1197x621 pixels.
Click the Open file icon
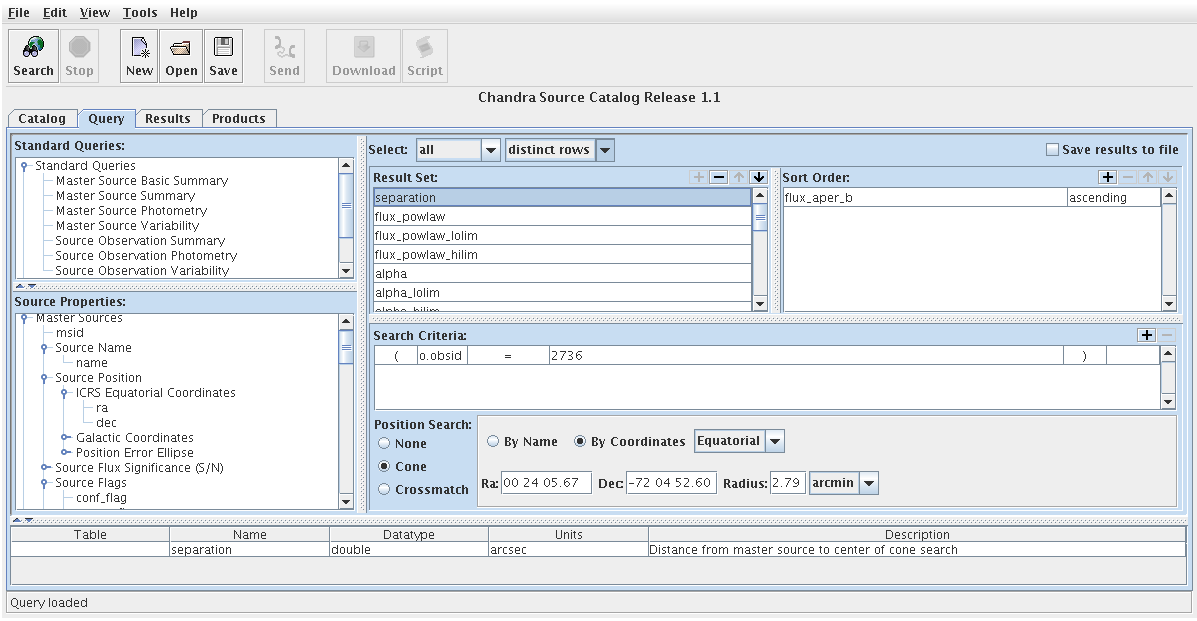click(181, 56)
